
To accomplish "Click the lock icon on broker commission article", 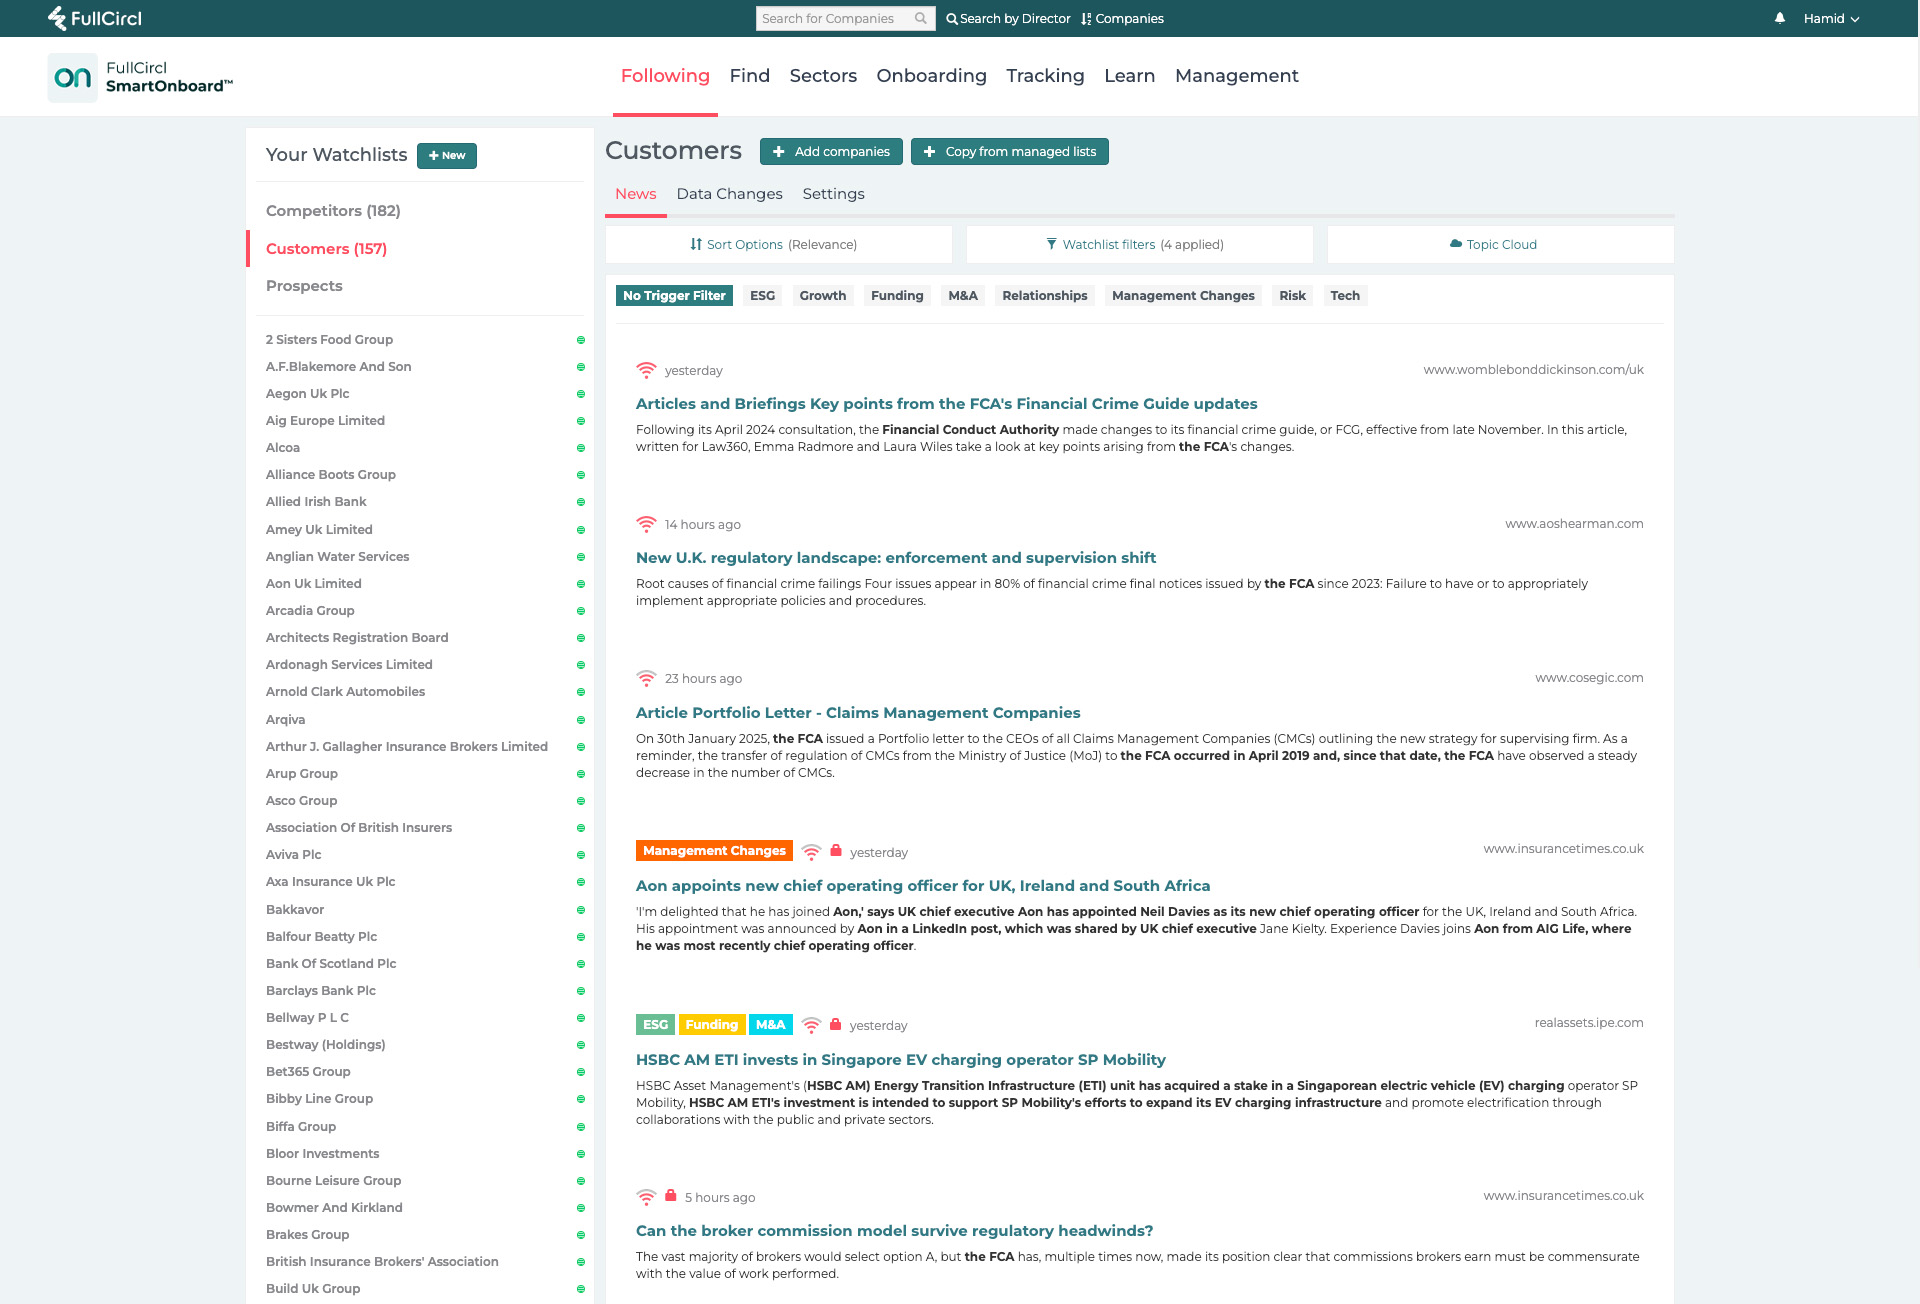I will [671, 1196].
